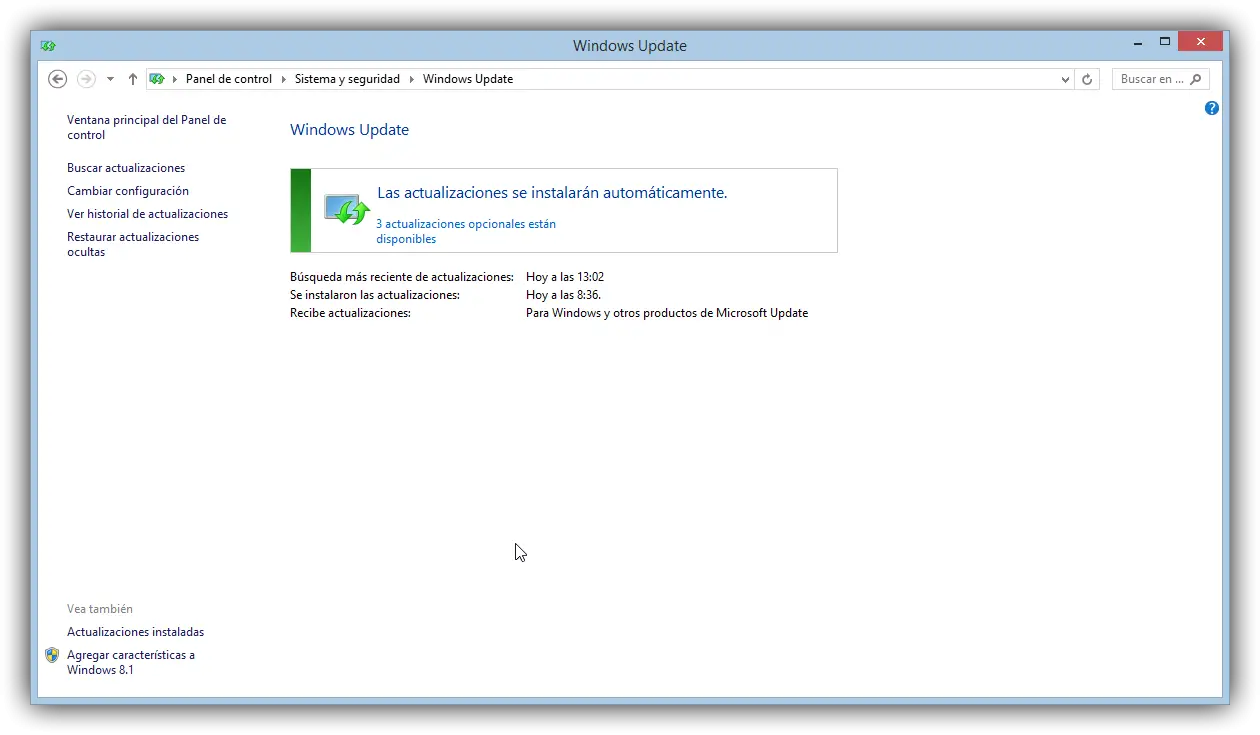The width and height of the screenshot is (1260, 735).
Task: Click the 'Recibe actualizaciones:' label
Action: click(x=350, y=313)
